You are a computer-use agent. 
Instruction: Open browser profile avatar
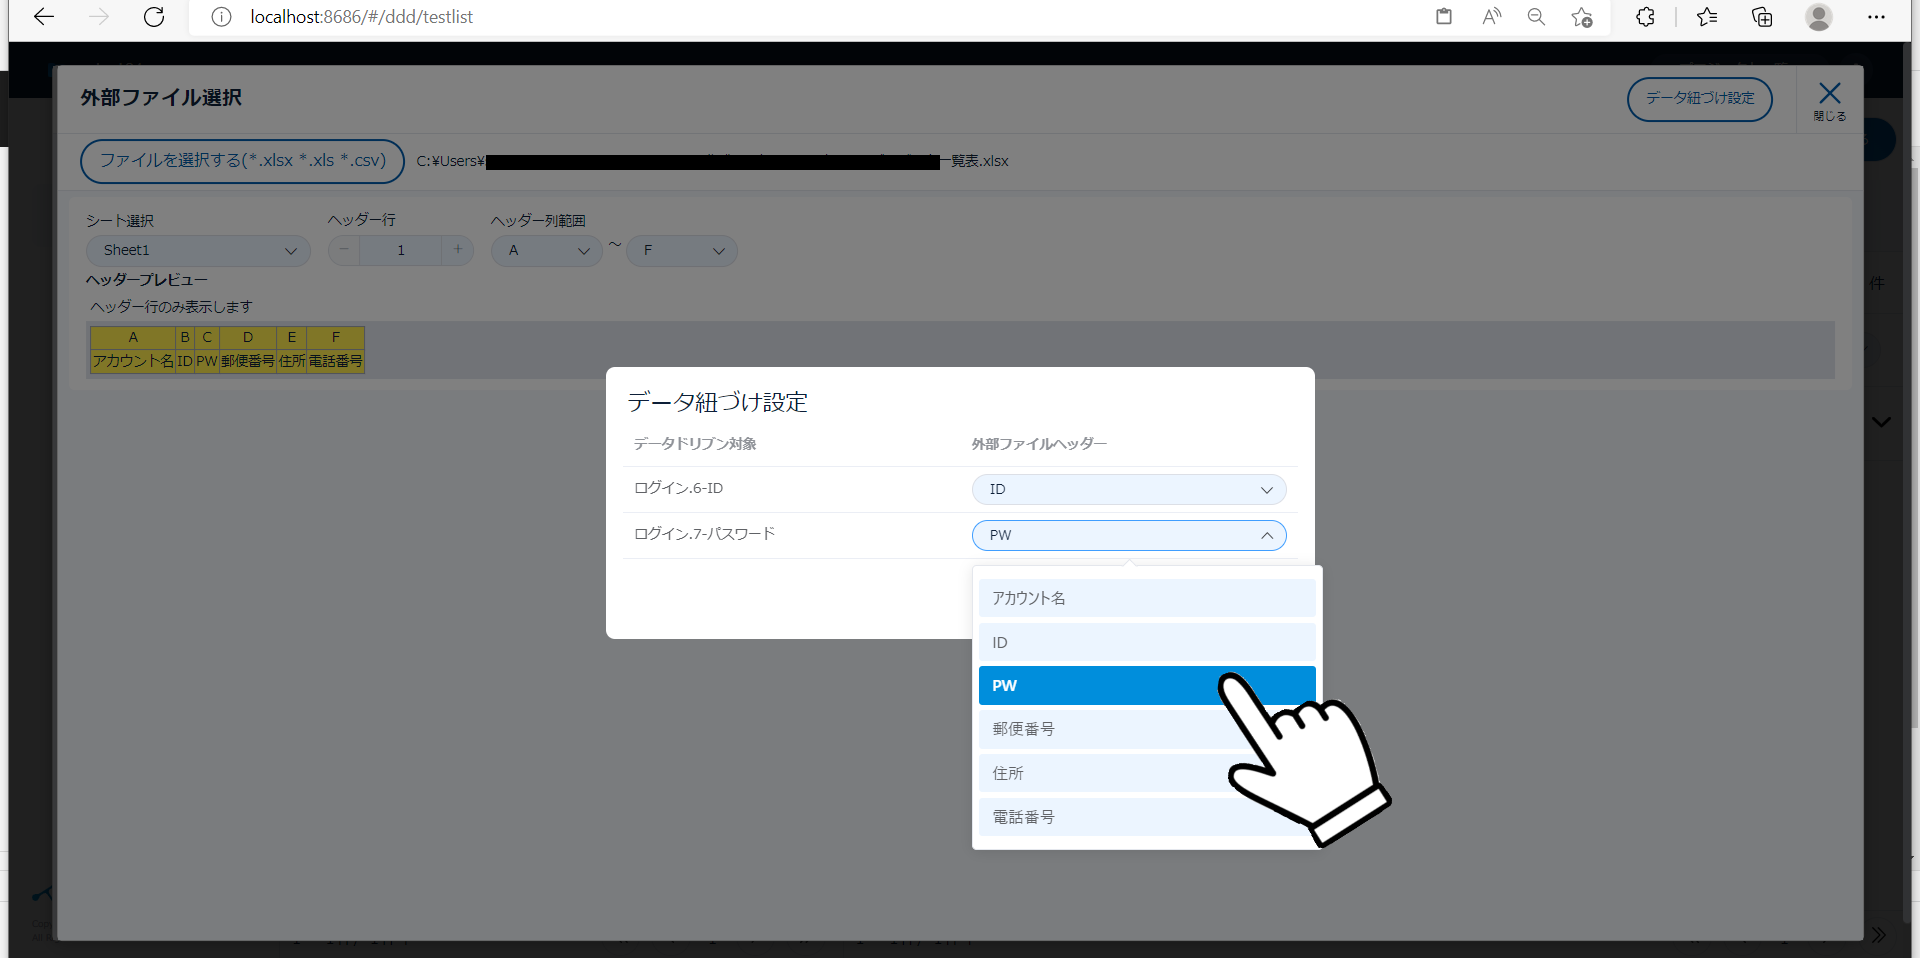[x=1818, y=17]
